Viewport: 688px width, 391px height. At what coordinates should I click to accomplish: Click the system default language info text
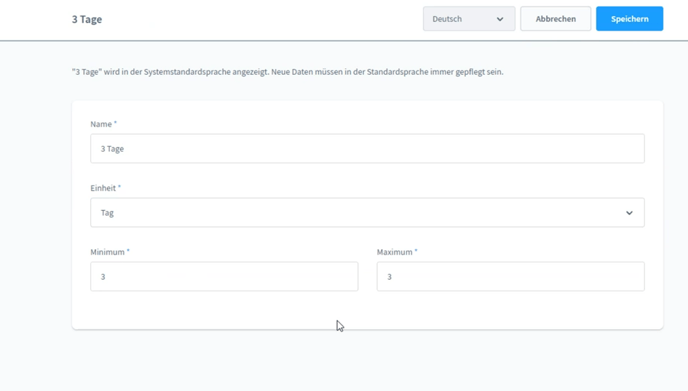[287, 72]
